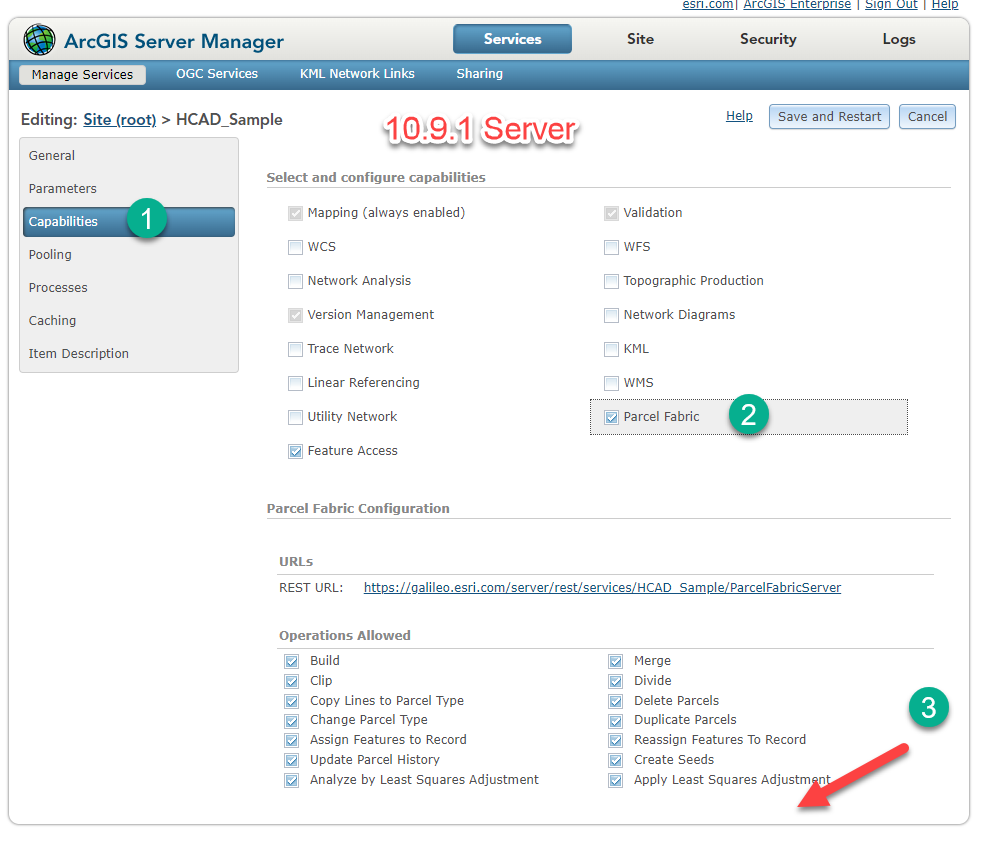Uncheck Feature Access capability
983x845 pixels.
(x=295, y=451)
